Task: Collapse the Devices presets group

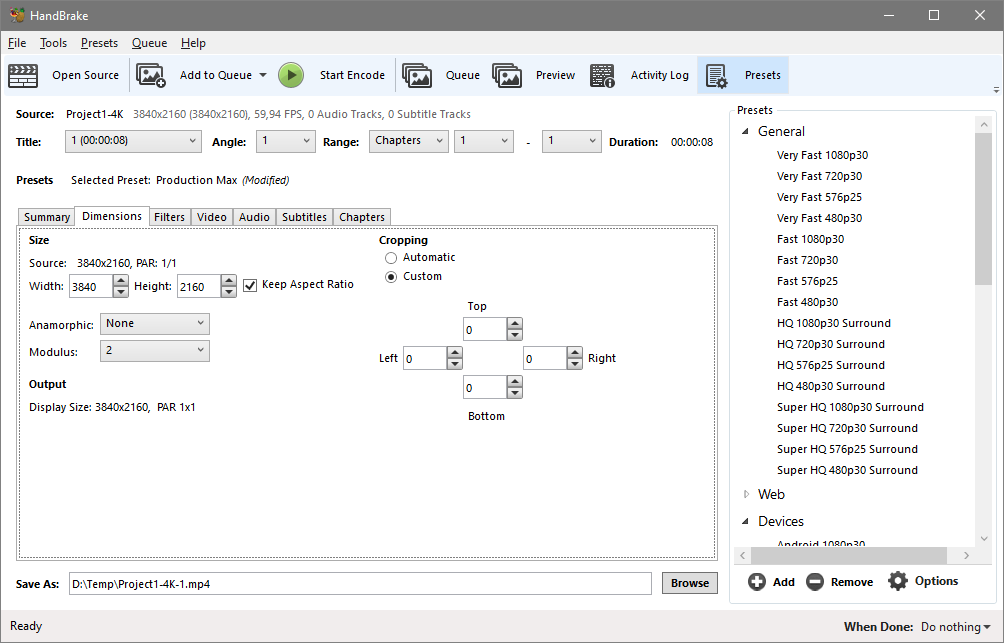Action: pos(745,521)
